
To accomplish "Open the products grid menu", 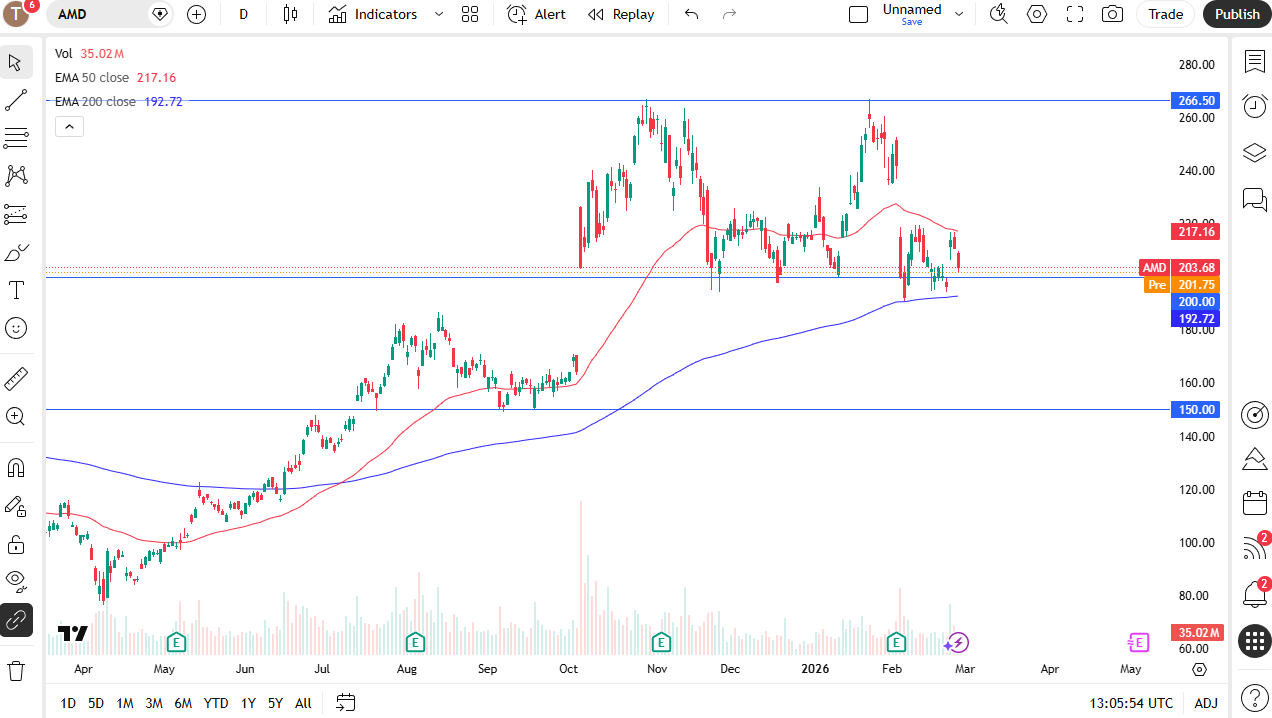I will 1254,641.
